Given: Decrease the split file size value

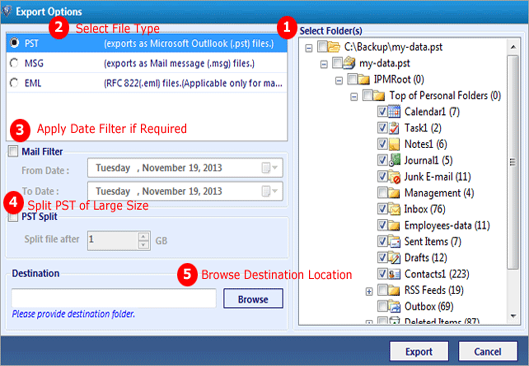Looking at the screenshot, I should click(x=143, y=245).
